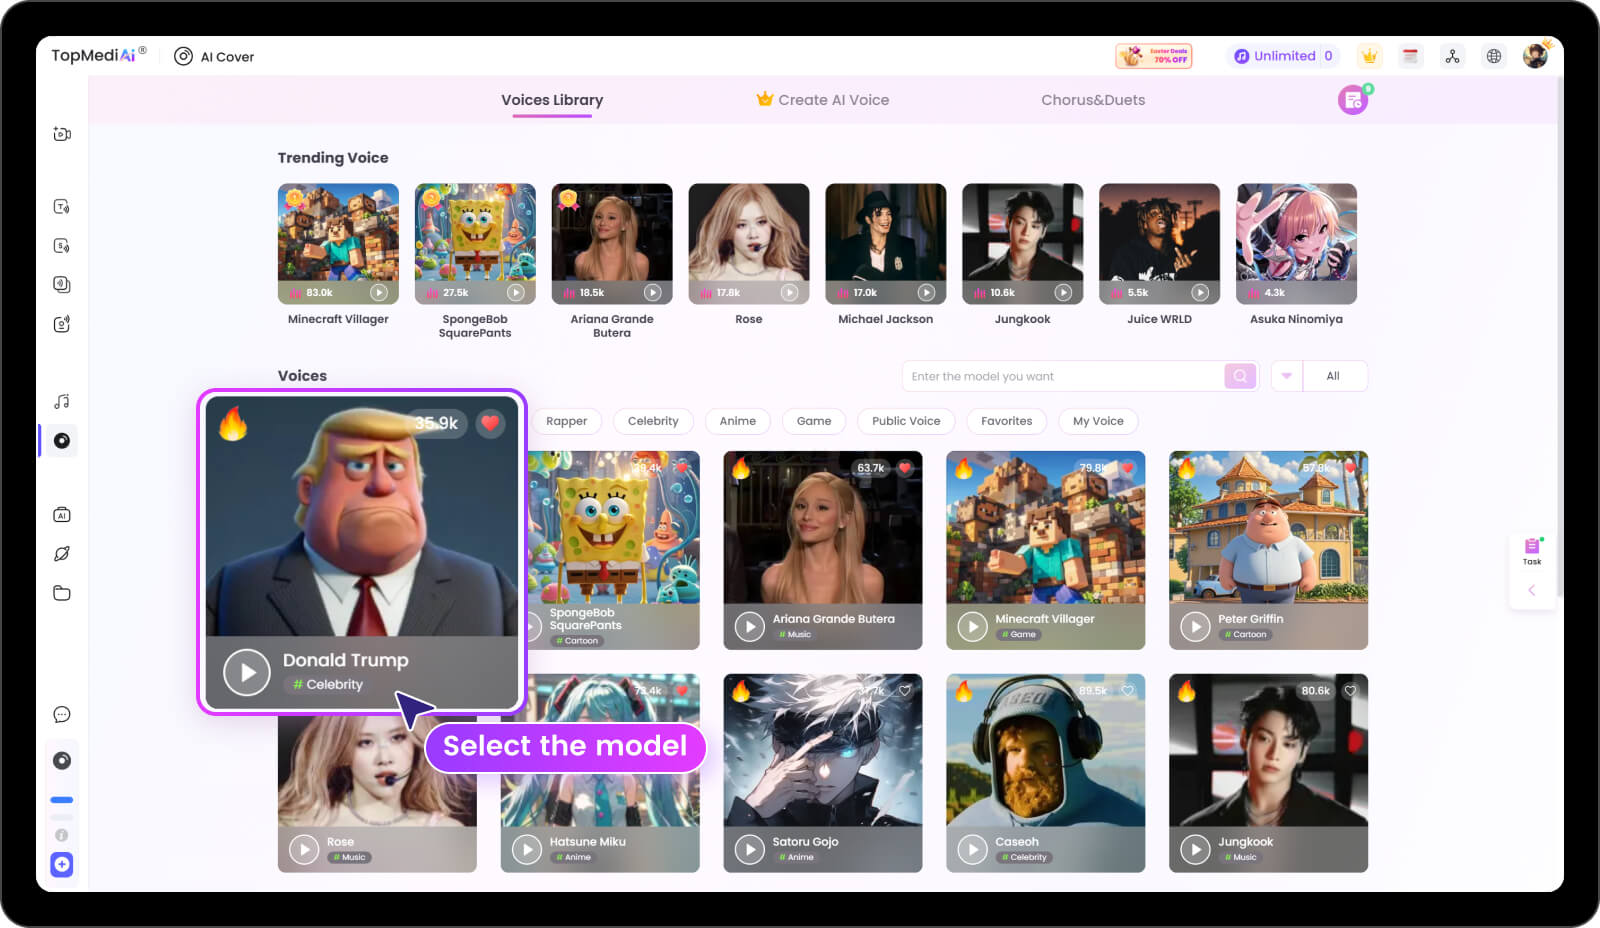This screenshot has width=1600, height=928.
Task: Favorite the Jungkook voice with heart icon
Action: (1350, 691)
